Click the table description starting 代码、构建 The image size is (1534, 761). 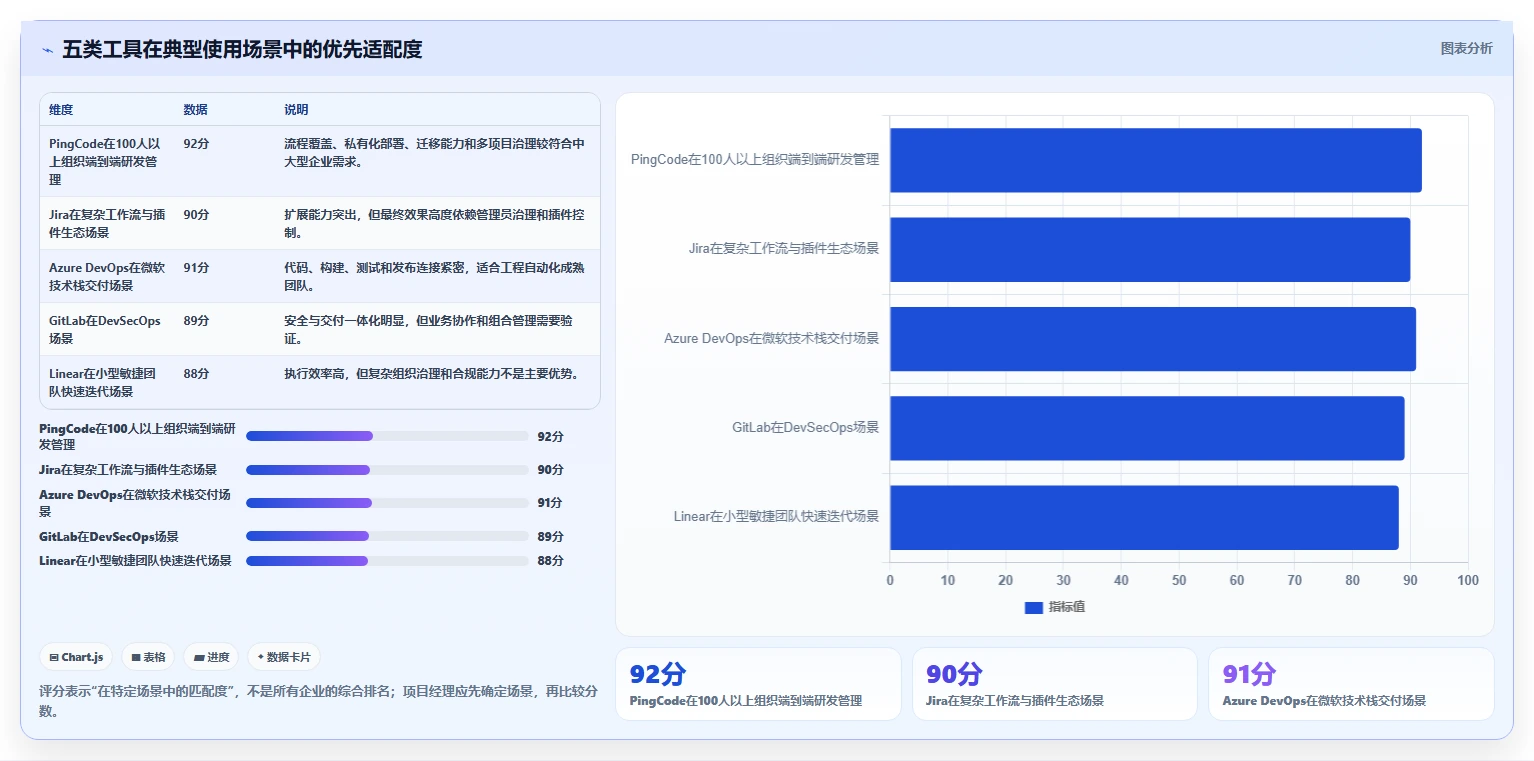(435, 276)
